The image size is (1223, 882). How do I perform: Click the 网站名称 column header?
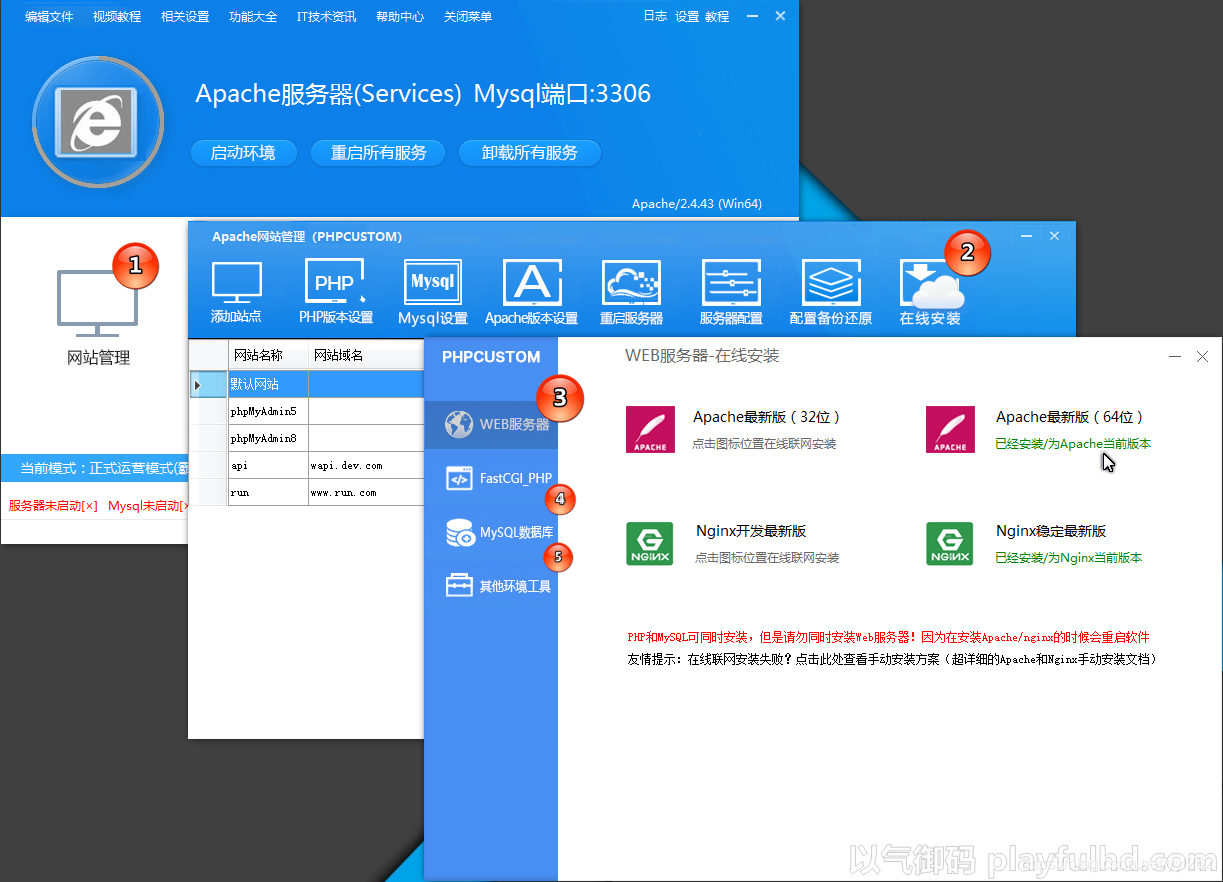268,355
